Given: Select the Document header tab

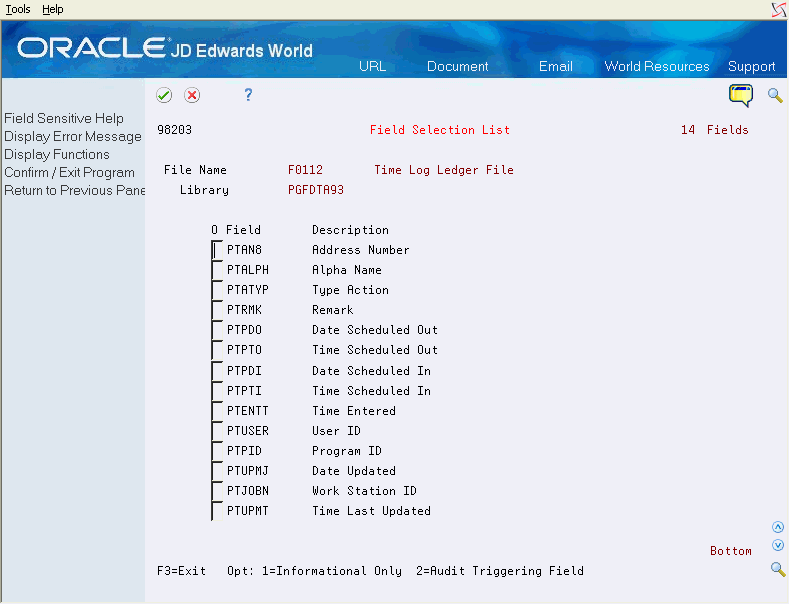Looking at the screenshot, I should pos(457,66).
